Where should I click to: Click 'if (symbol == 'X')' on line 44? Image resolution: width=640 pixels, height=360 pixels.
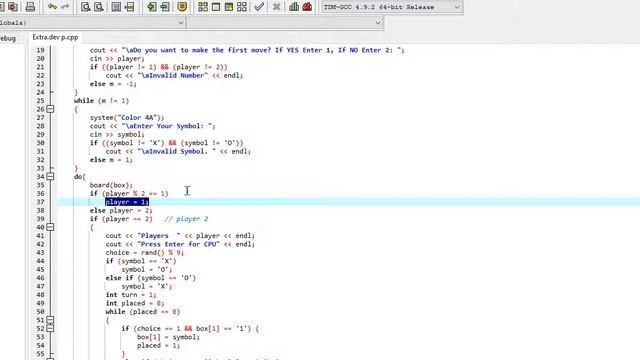tap(141, 261)
